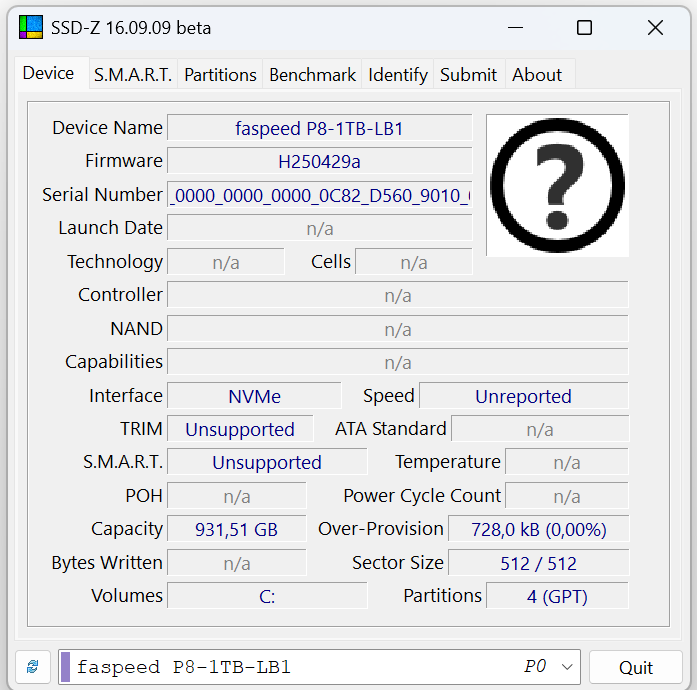
Task: Open the Submit tab
Action: pos(468,75)
